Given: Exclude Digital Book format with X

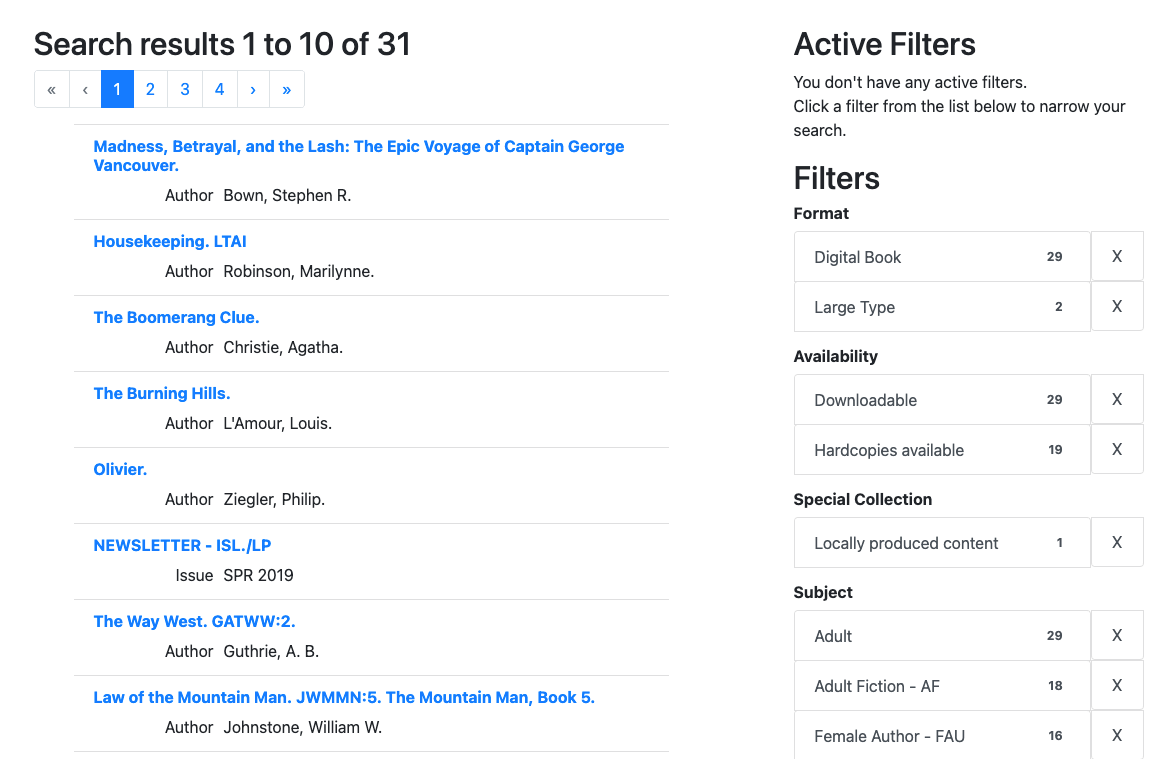Looking at the screenshot, I should coord(1116,257).
